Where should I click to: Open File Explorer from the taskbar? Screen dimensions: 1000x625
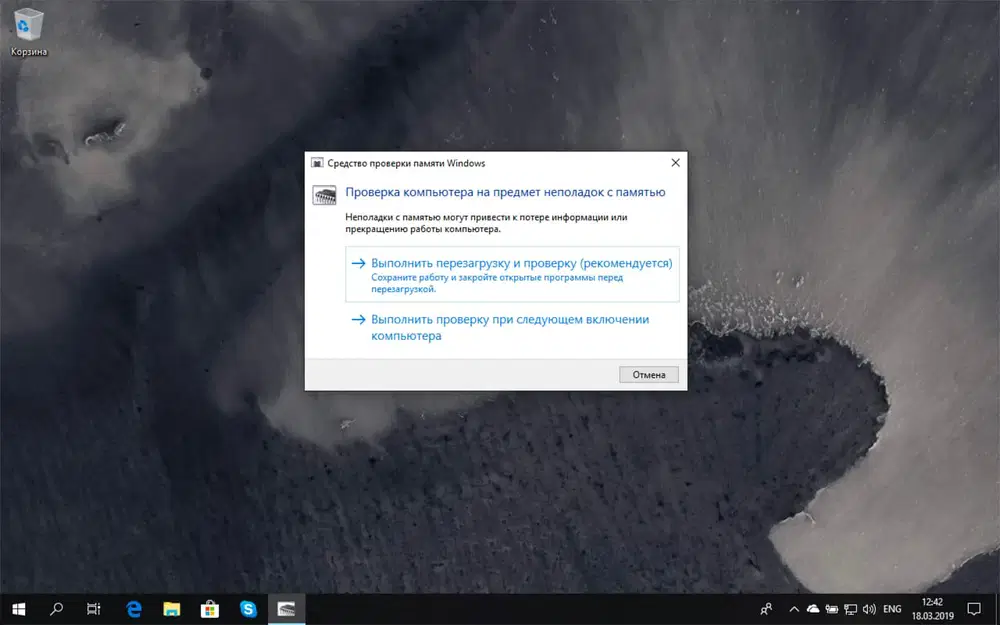[172, 609]
